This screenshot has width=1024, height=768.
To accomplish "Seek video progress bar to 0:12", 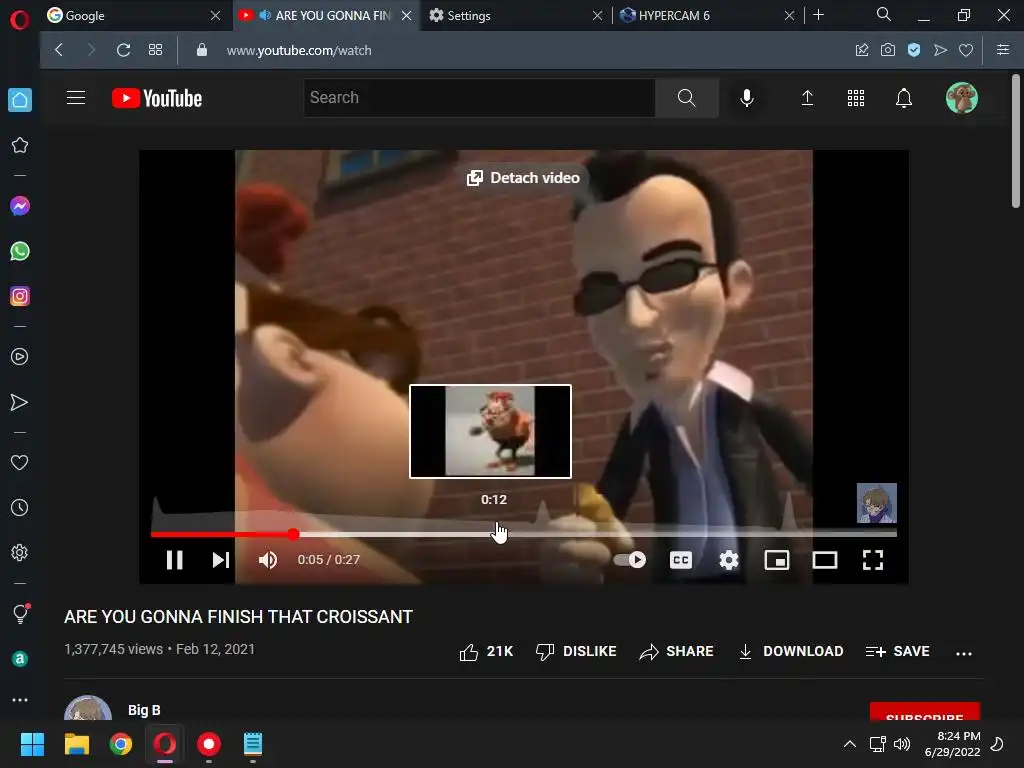I will pyautogui.click(x=493, y=534).
